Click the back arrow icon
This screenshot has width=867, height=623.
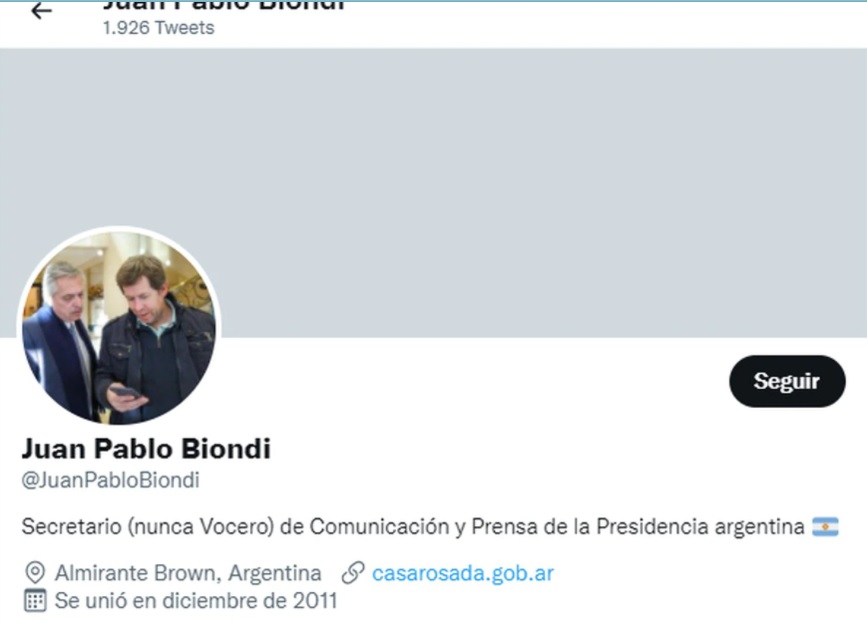pos(41,10)
